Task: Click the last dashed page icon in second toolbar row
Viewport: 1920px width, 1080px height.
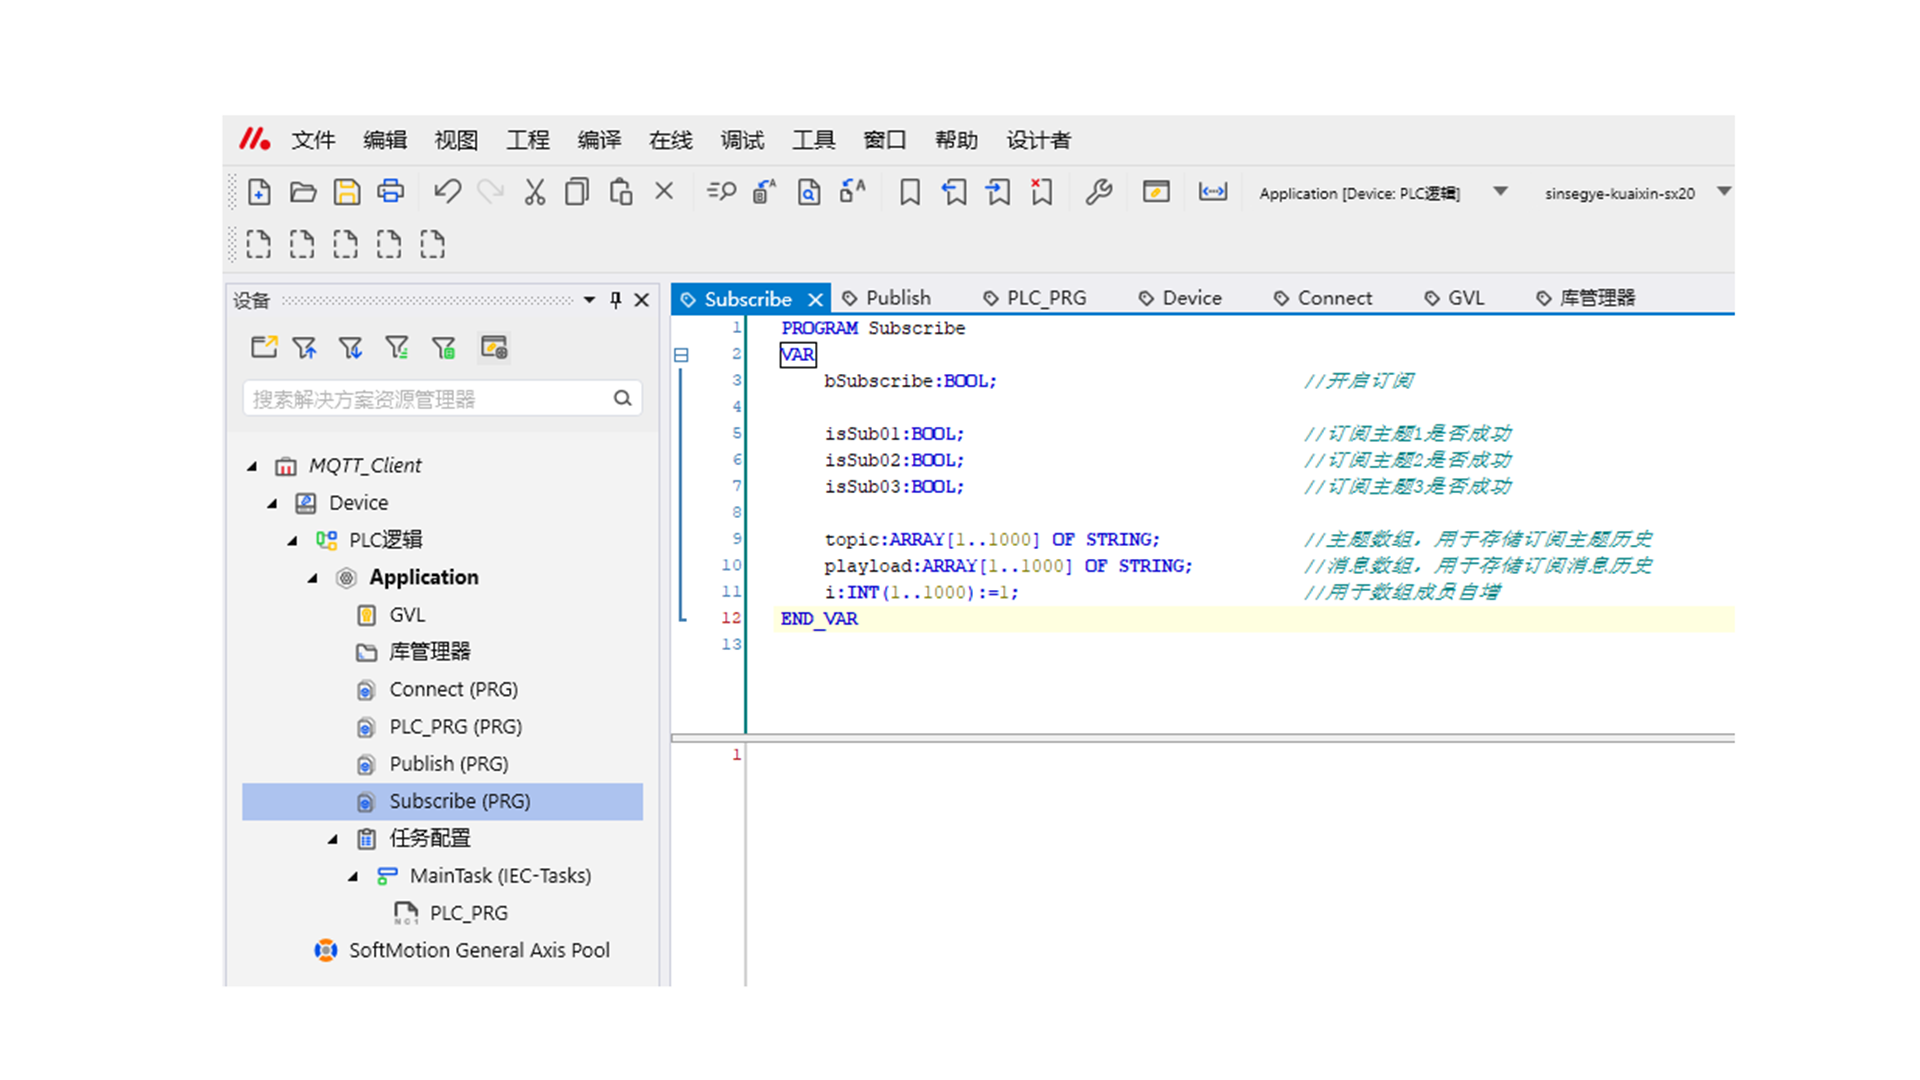Action: (x=433, y=244)
